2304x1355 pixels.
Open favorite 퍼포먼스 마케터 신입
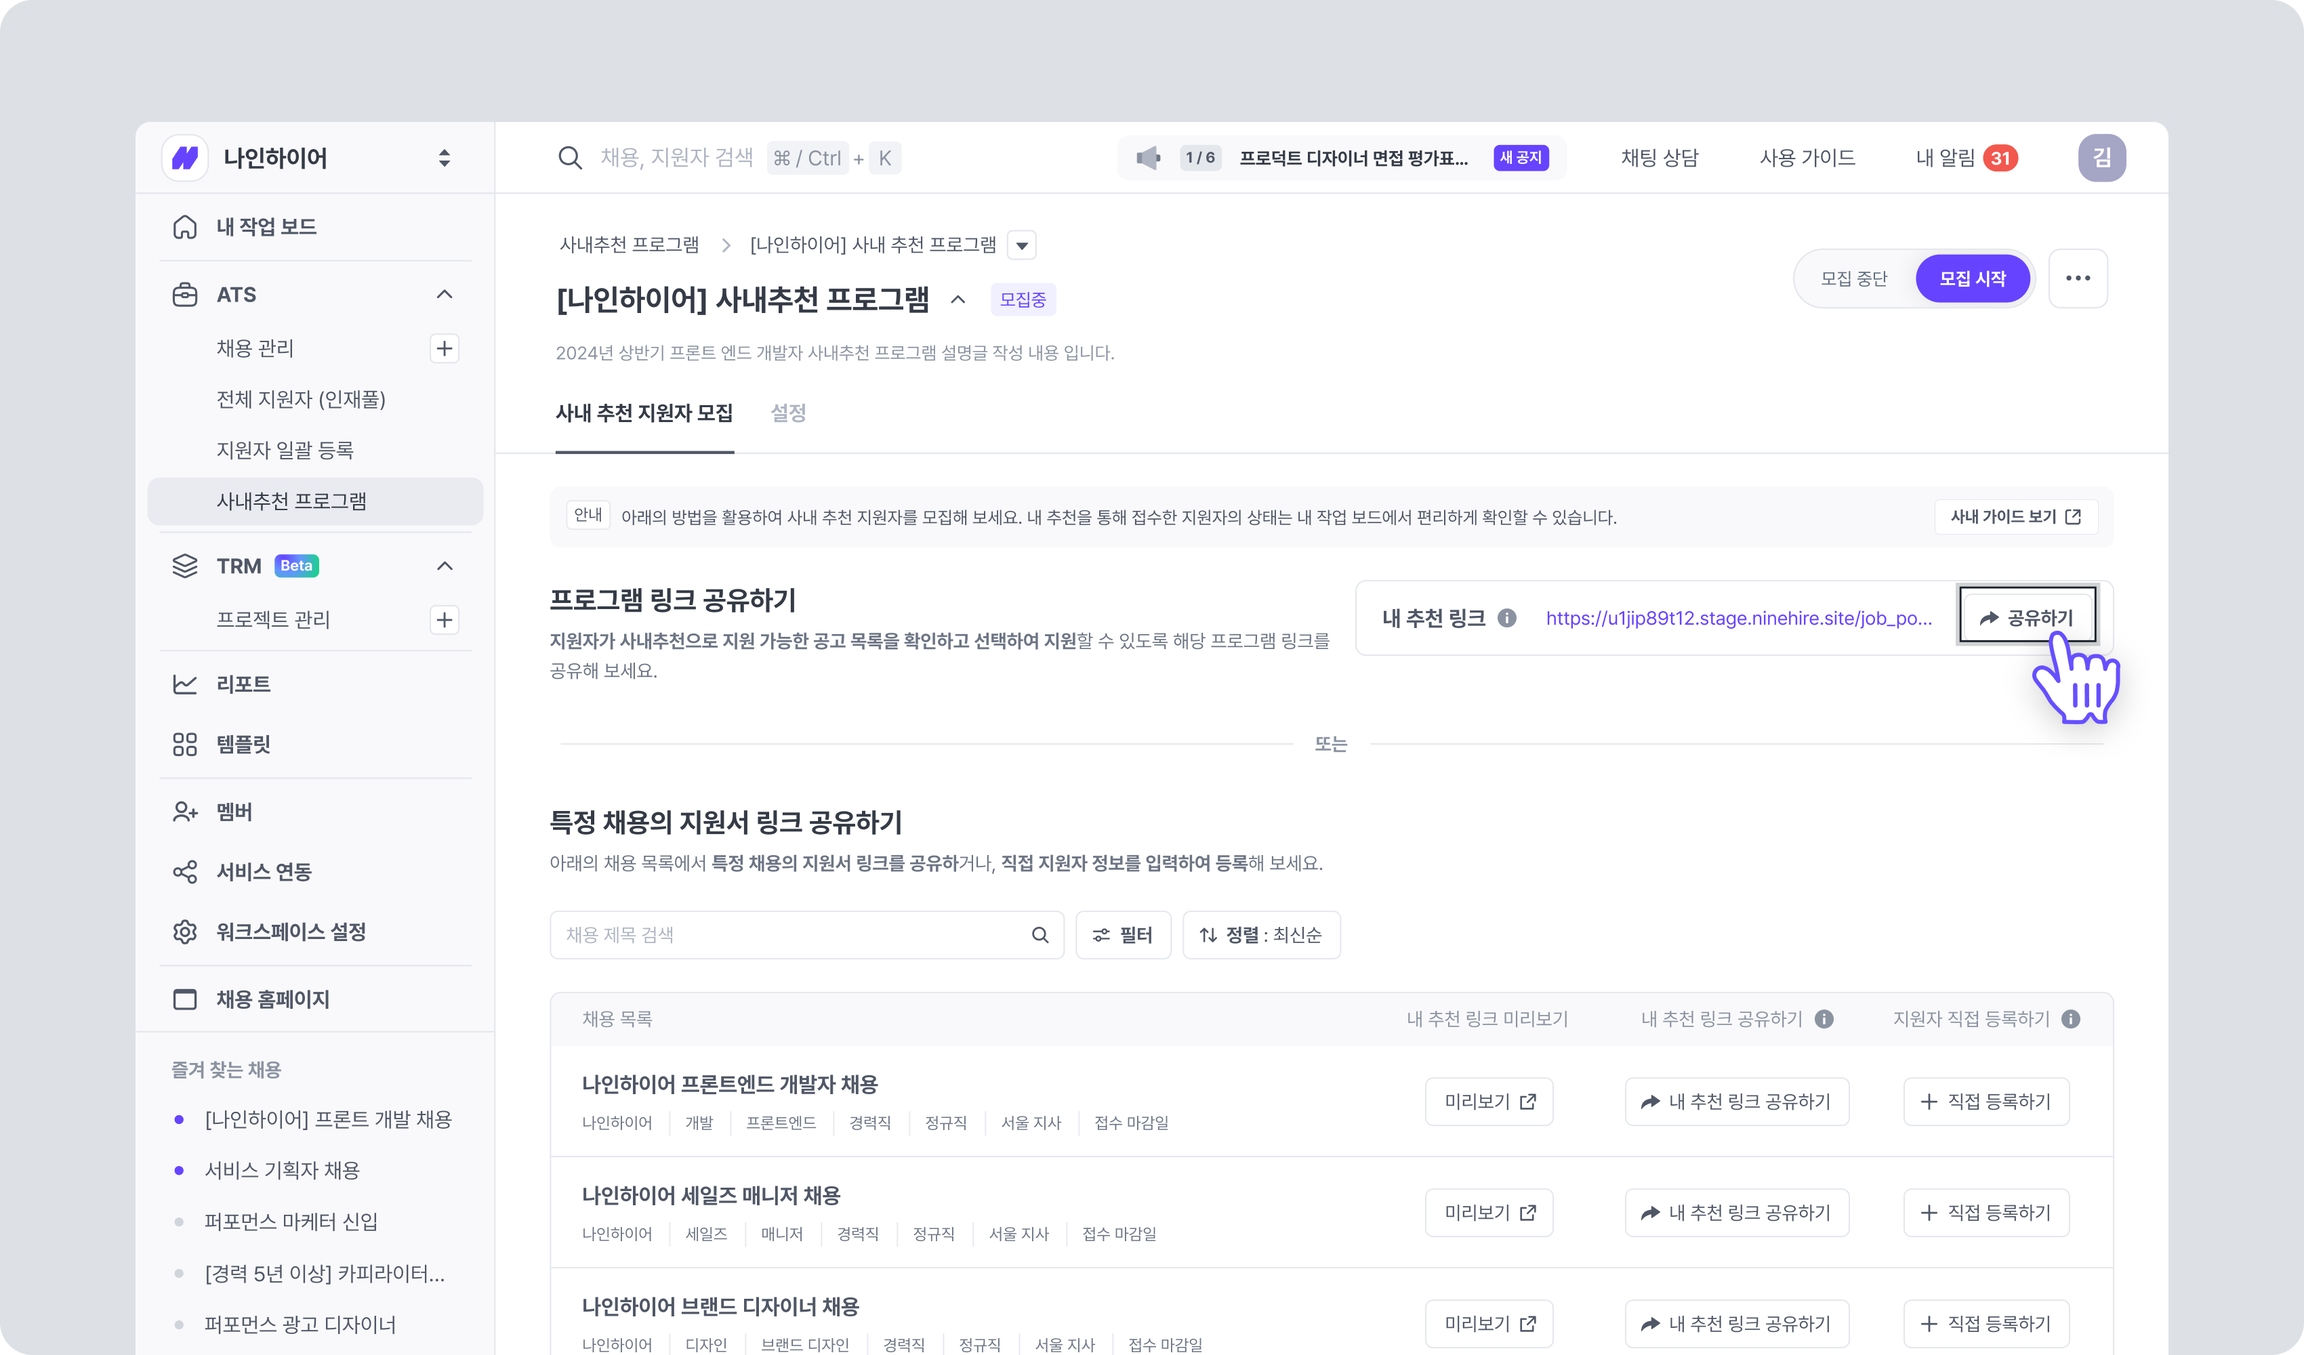coord(291,1221)
